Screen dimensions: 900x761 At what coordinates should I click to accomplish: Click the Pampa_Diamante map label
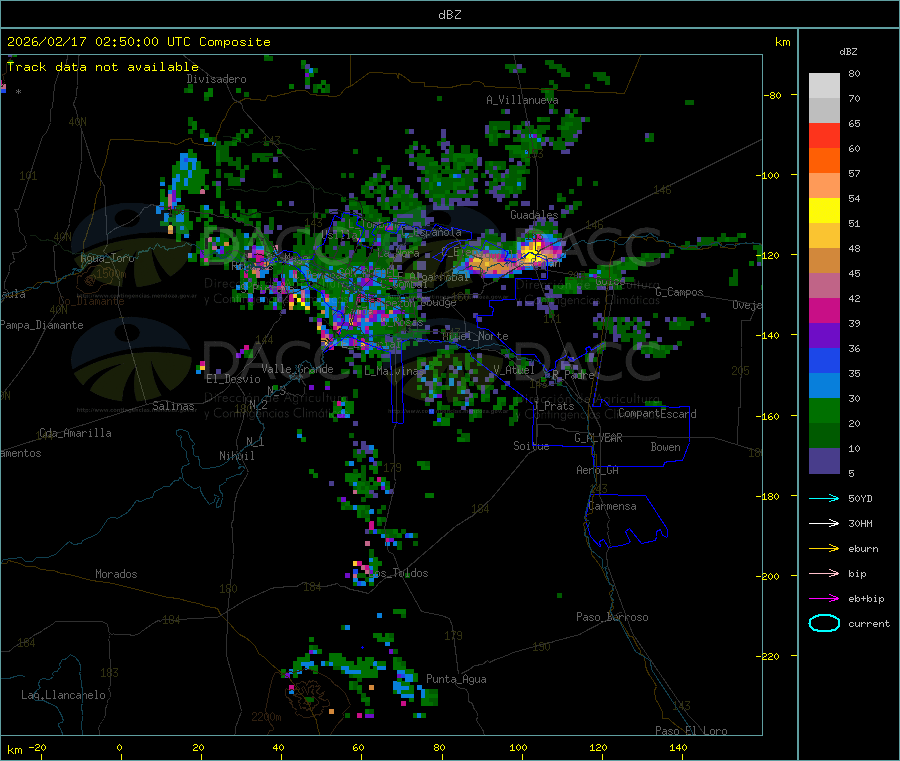pos(42,325)
